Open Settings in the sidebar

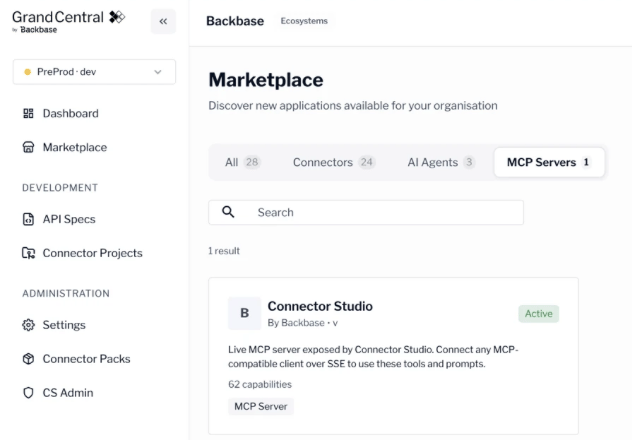click(x=64, y=325)
